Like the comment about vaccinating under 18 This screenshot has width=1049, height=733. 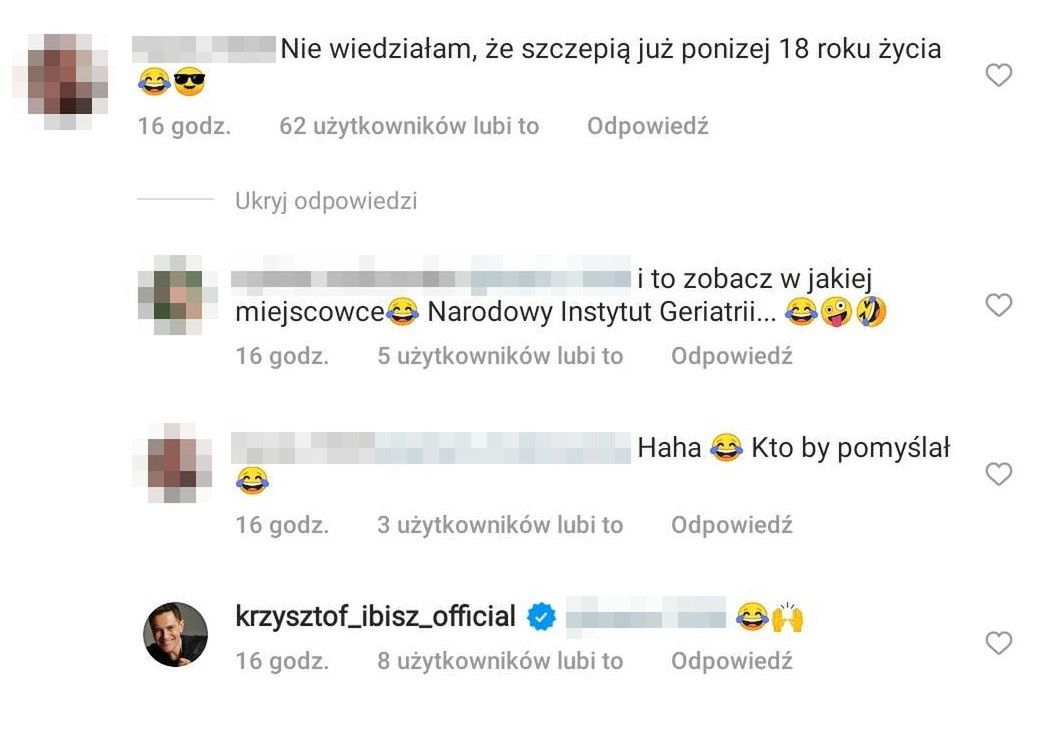(998, 75)
